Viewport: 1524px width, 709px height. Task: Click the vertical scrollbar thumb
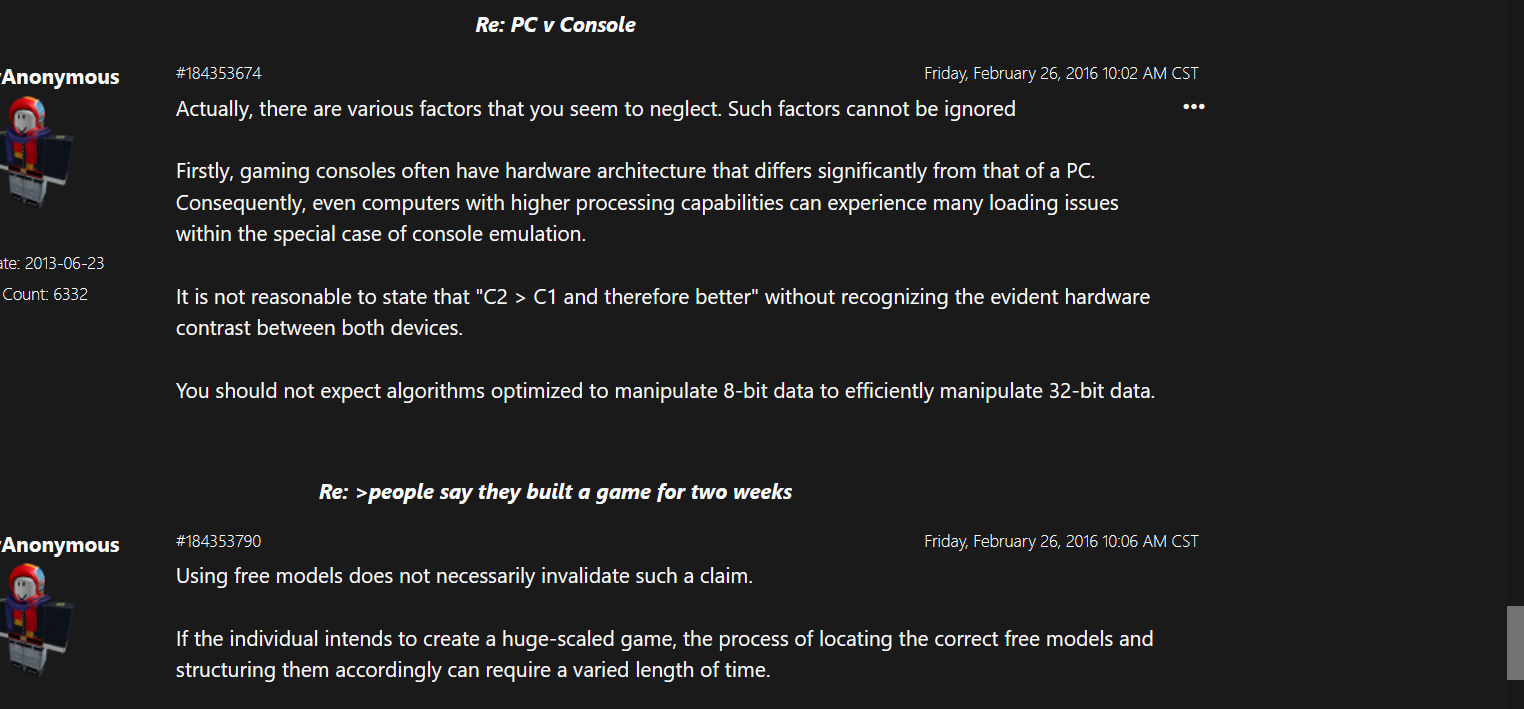tap(1514, 642)
